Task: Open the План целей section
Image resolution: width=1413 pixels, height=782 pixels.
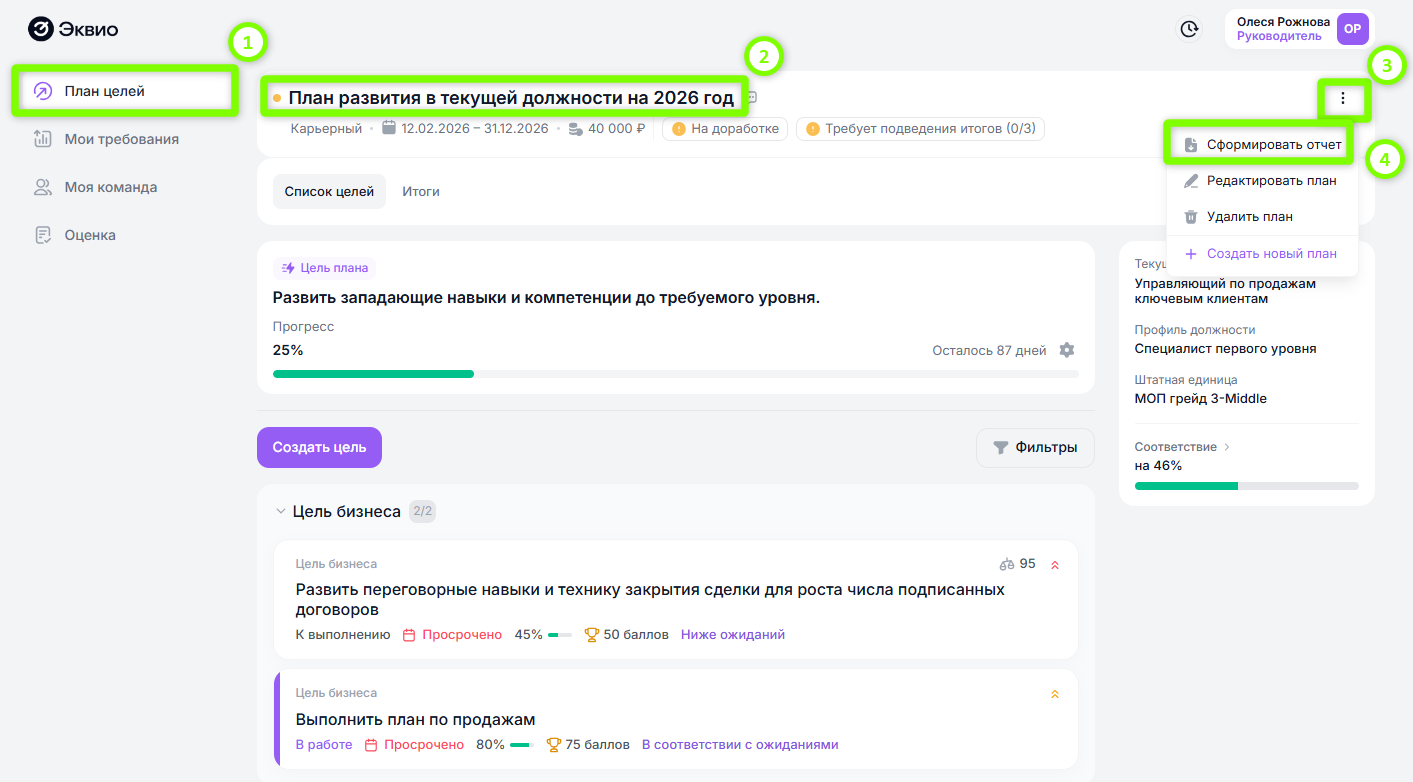Action: click(125, 91)
